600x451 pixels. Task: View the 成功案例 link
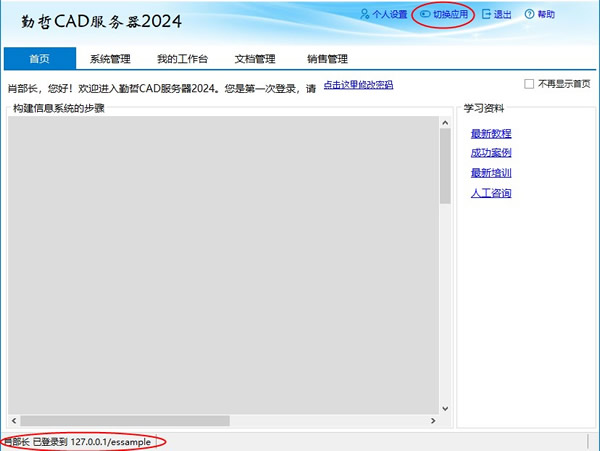[491, 153]
